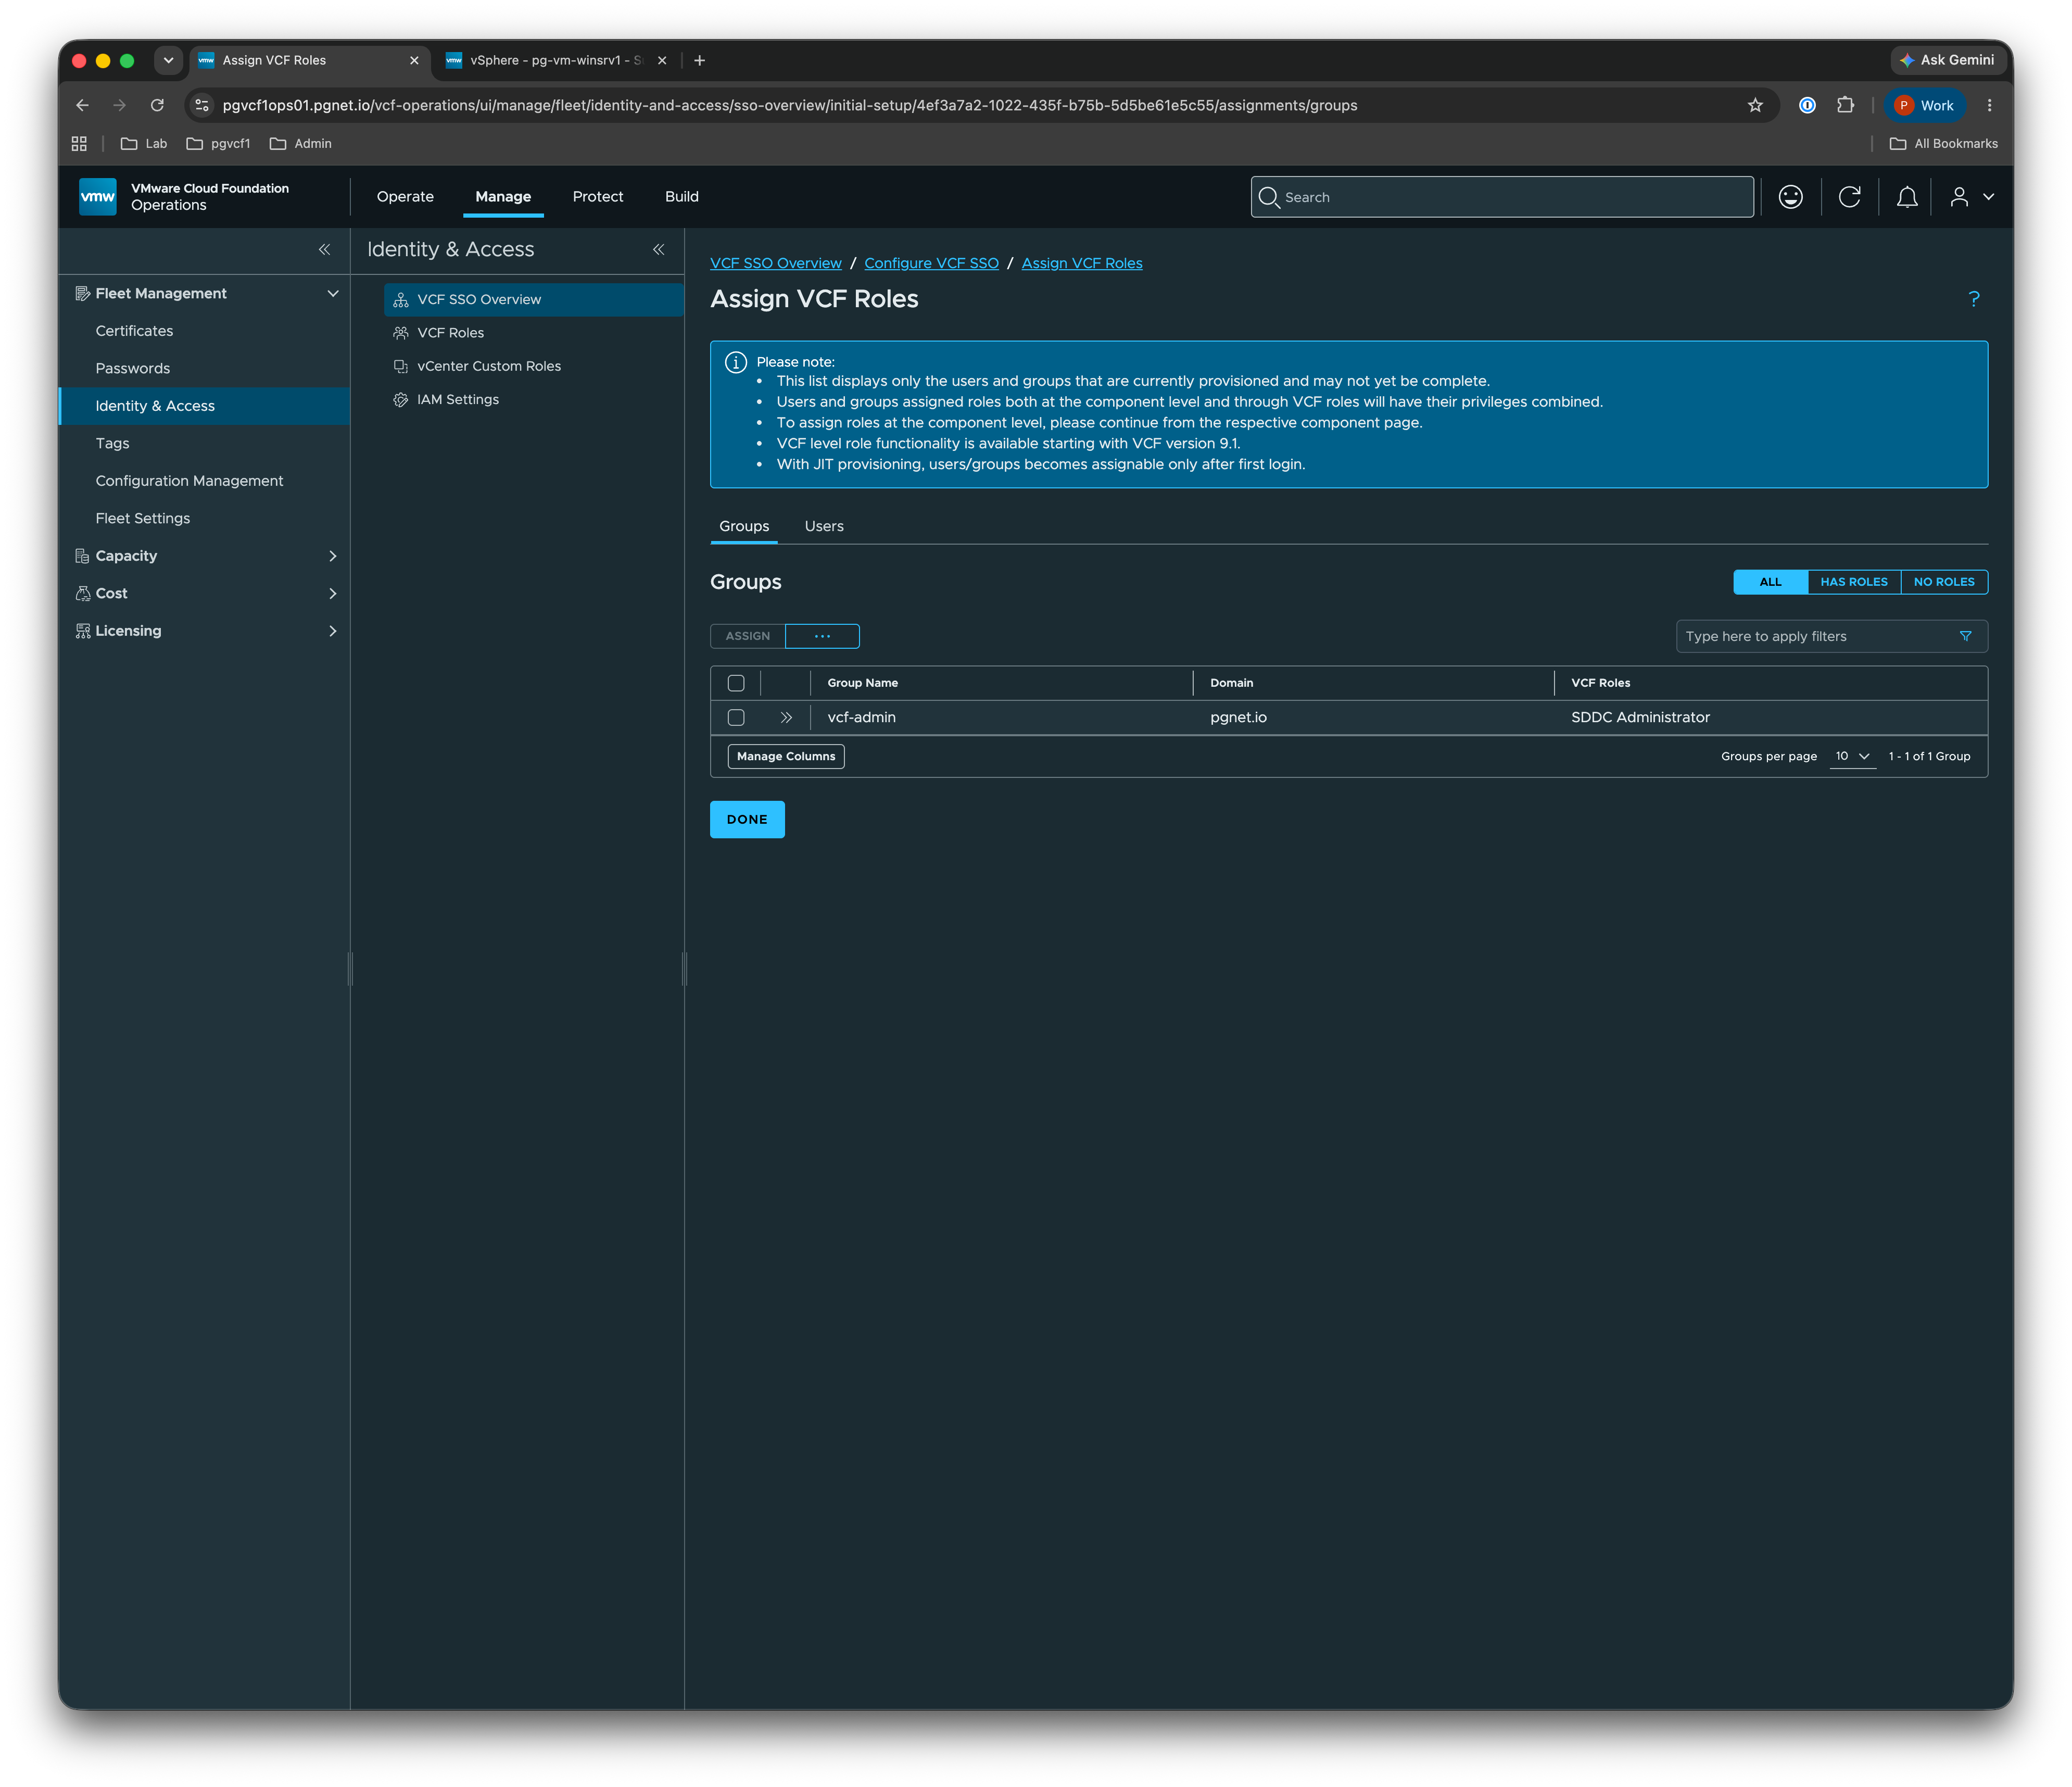
Task: Close the vSphere browser tab
Action: (662, 60)
